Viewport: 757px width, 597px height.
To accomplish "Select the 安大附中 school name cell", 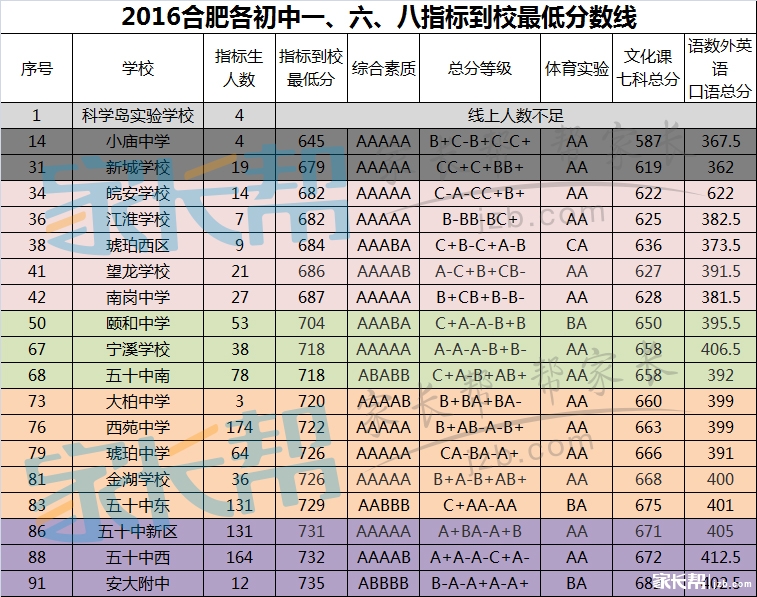I will pyautogui.click(x=138, y=583).
